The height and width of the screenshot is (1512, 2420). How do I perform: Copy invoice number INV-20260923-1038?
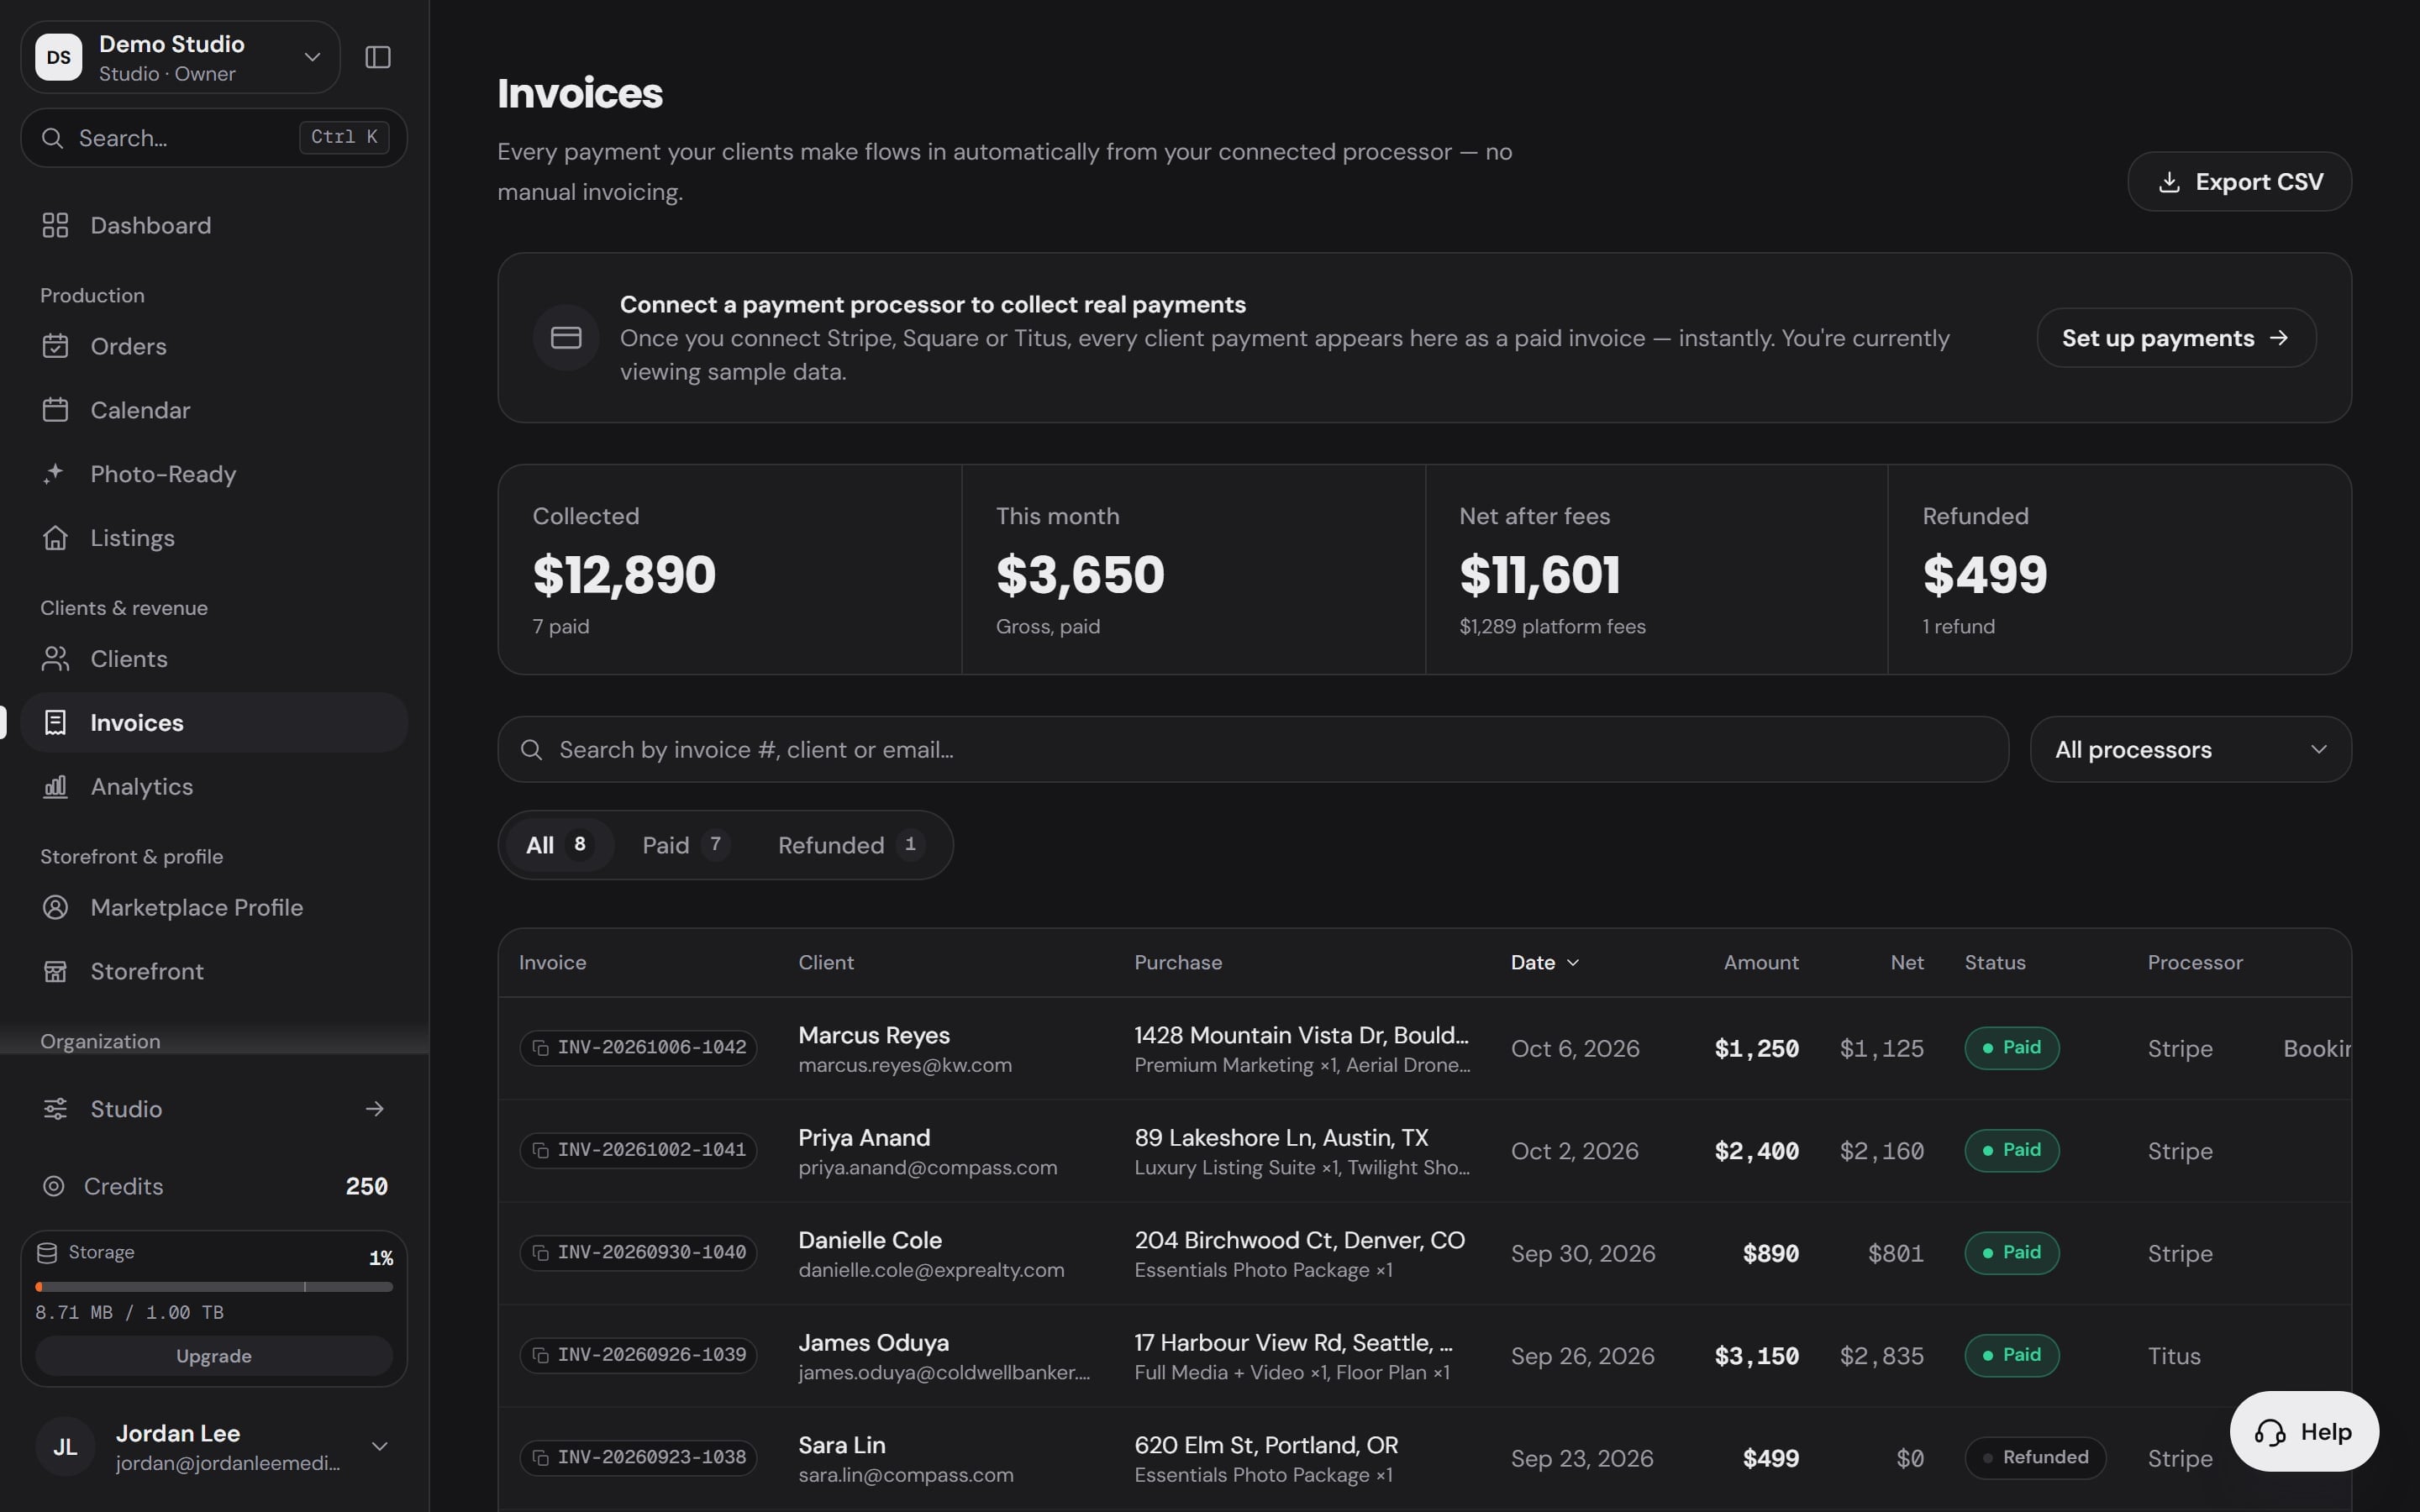[638, 1458]
